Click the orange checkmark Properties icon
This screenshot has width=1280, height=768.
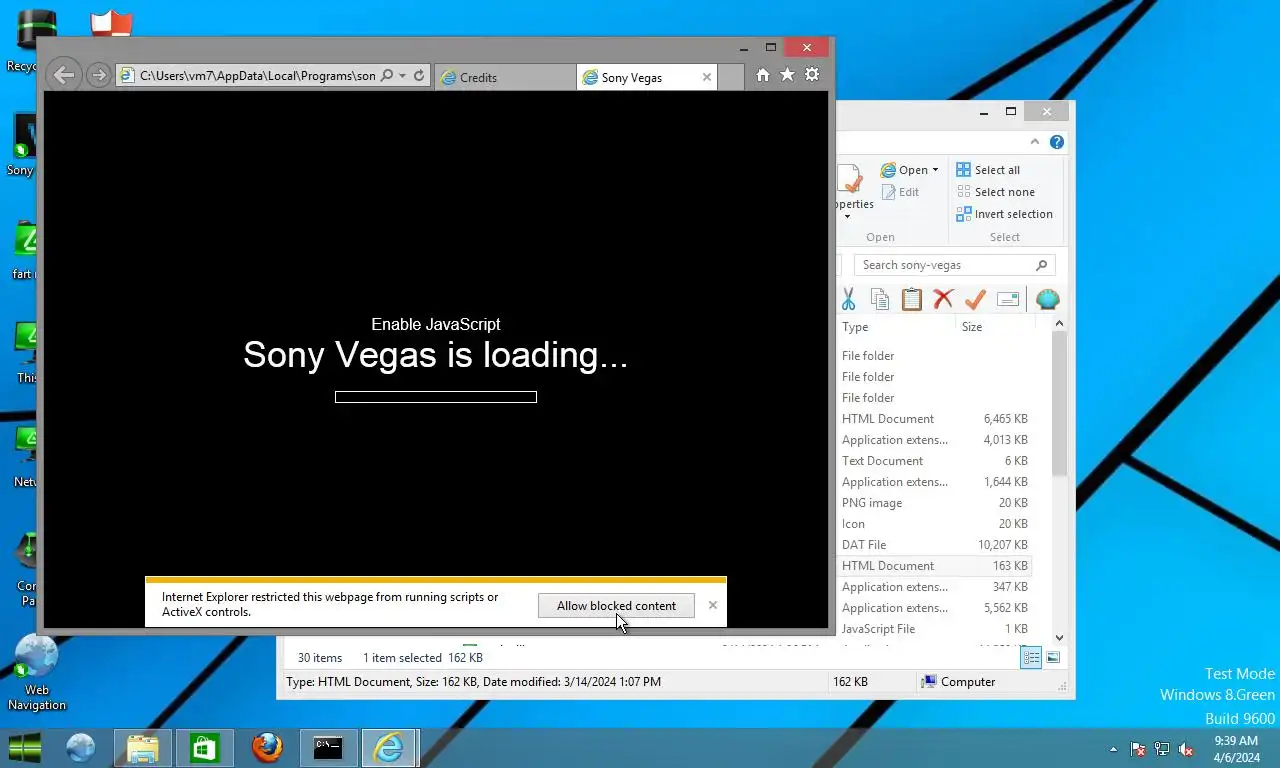click(x=975, y=299)
